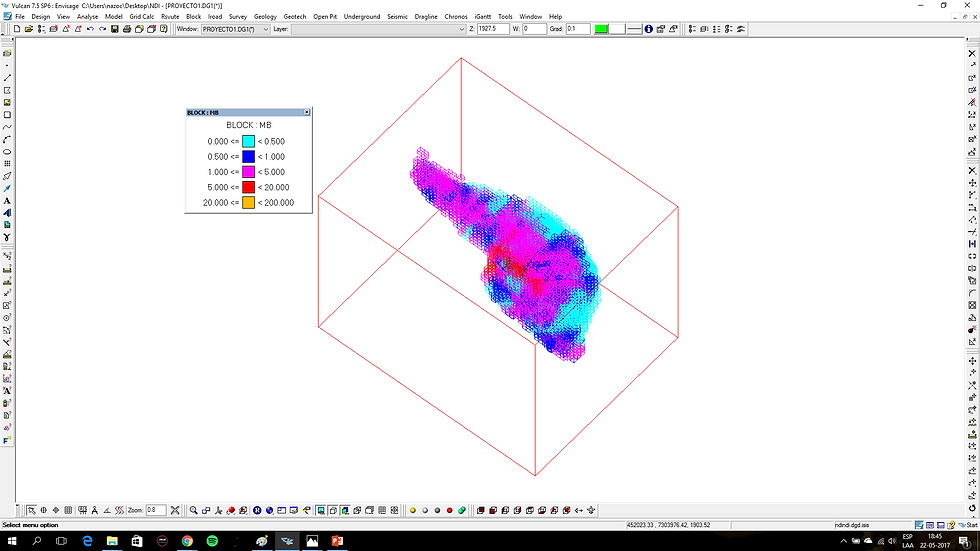The width and height of the screenshot is (980, 551).
Task: Select the Polyline curve tool in left toolbar
Action: (x=7, y=127)
